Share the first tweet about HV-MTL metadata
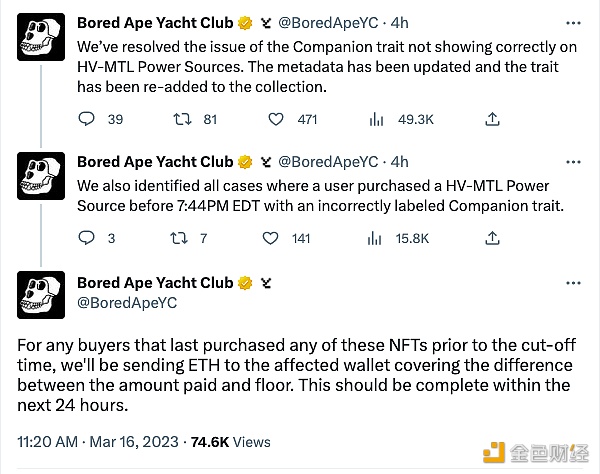Image resolution: width=600 pixels, height=474 pixels. click(492, 119)
